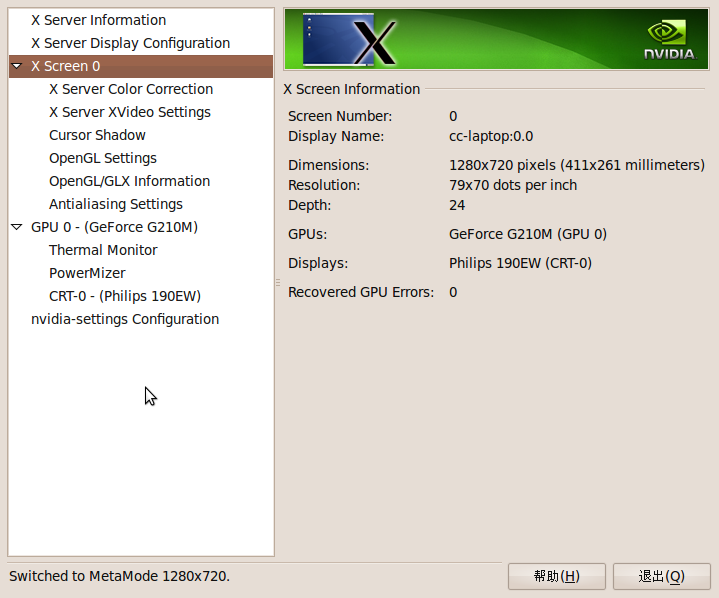The image size is (719, 598).
Task: Click the pane divider grip handle
Action: click(x=278, y=282)
